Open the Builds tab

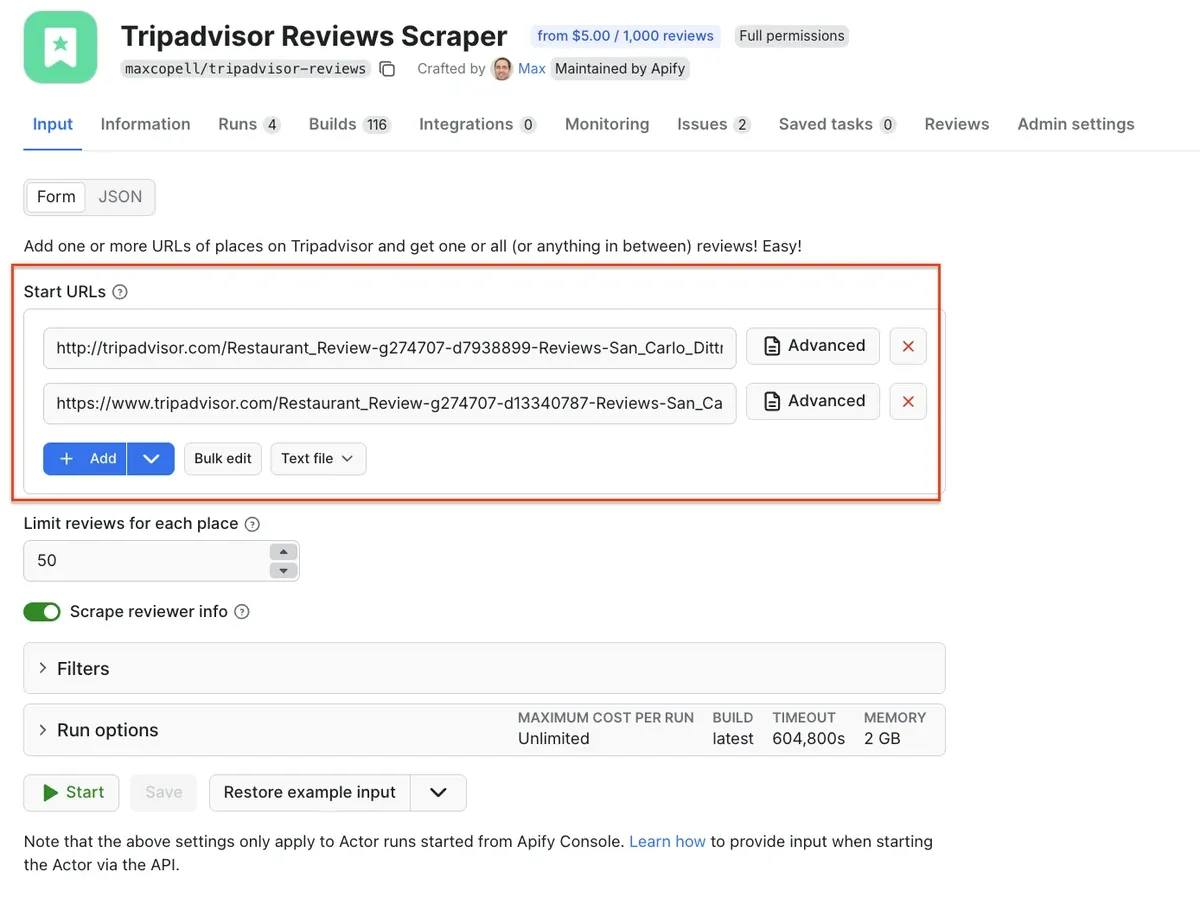coord(349,124)
